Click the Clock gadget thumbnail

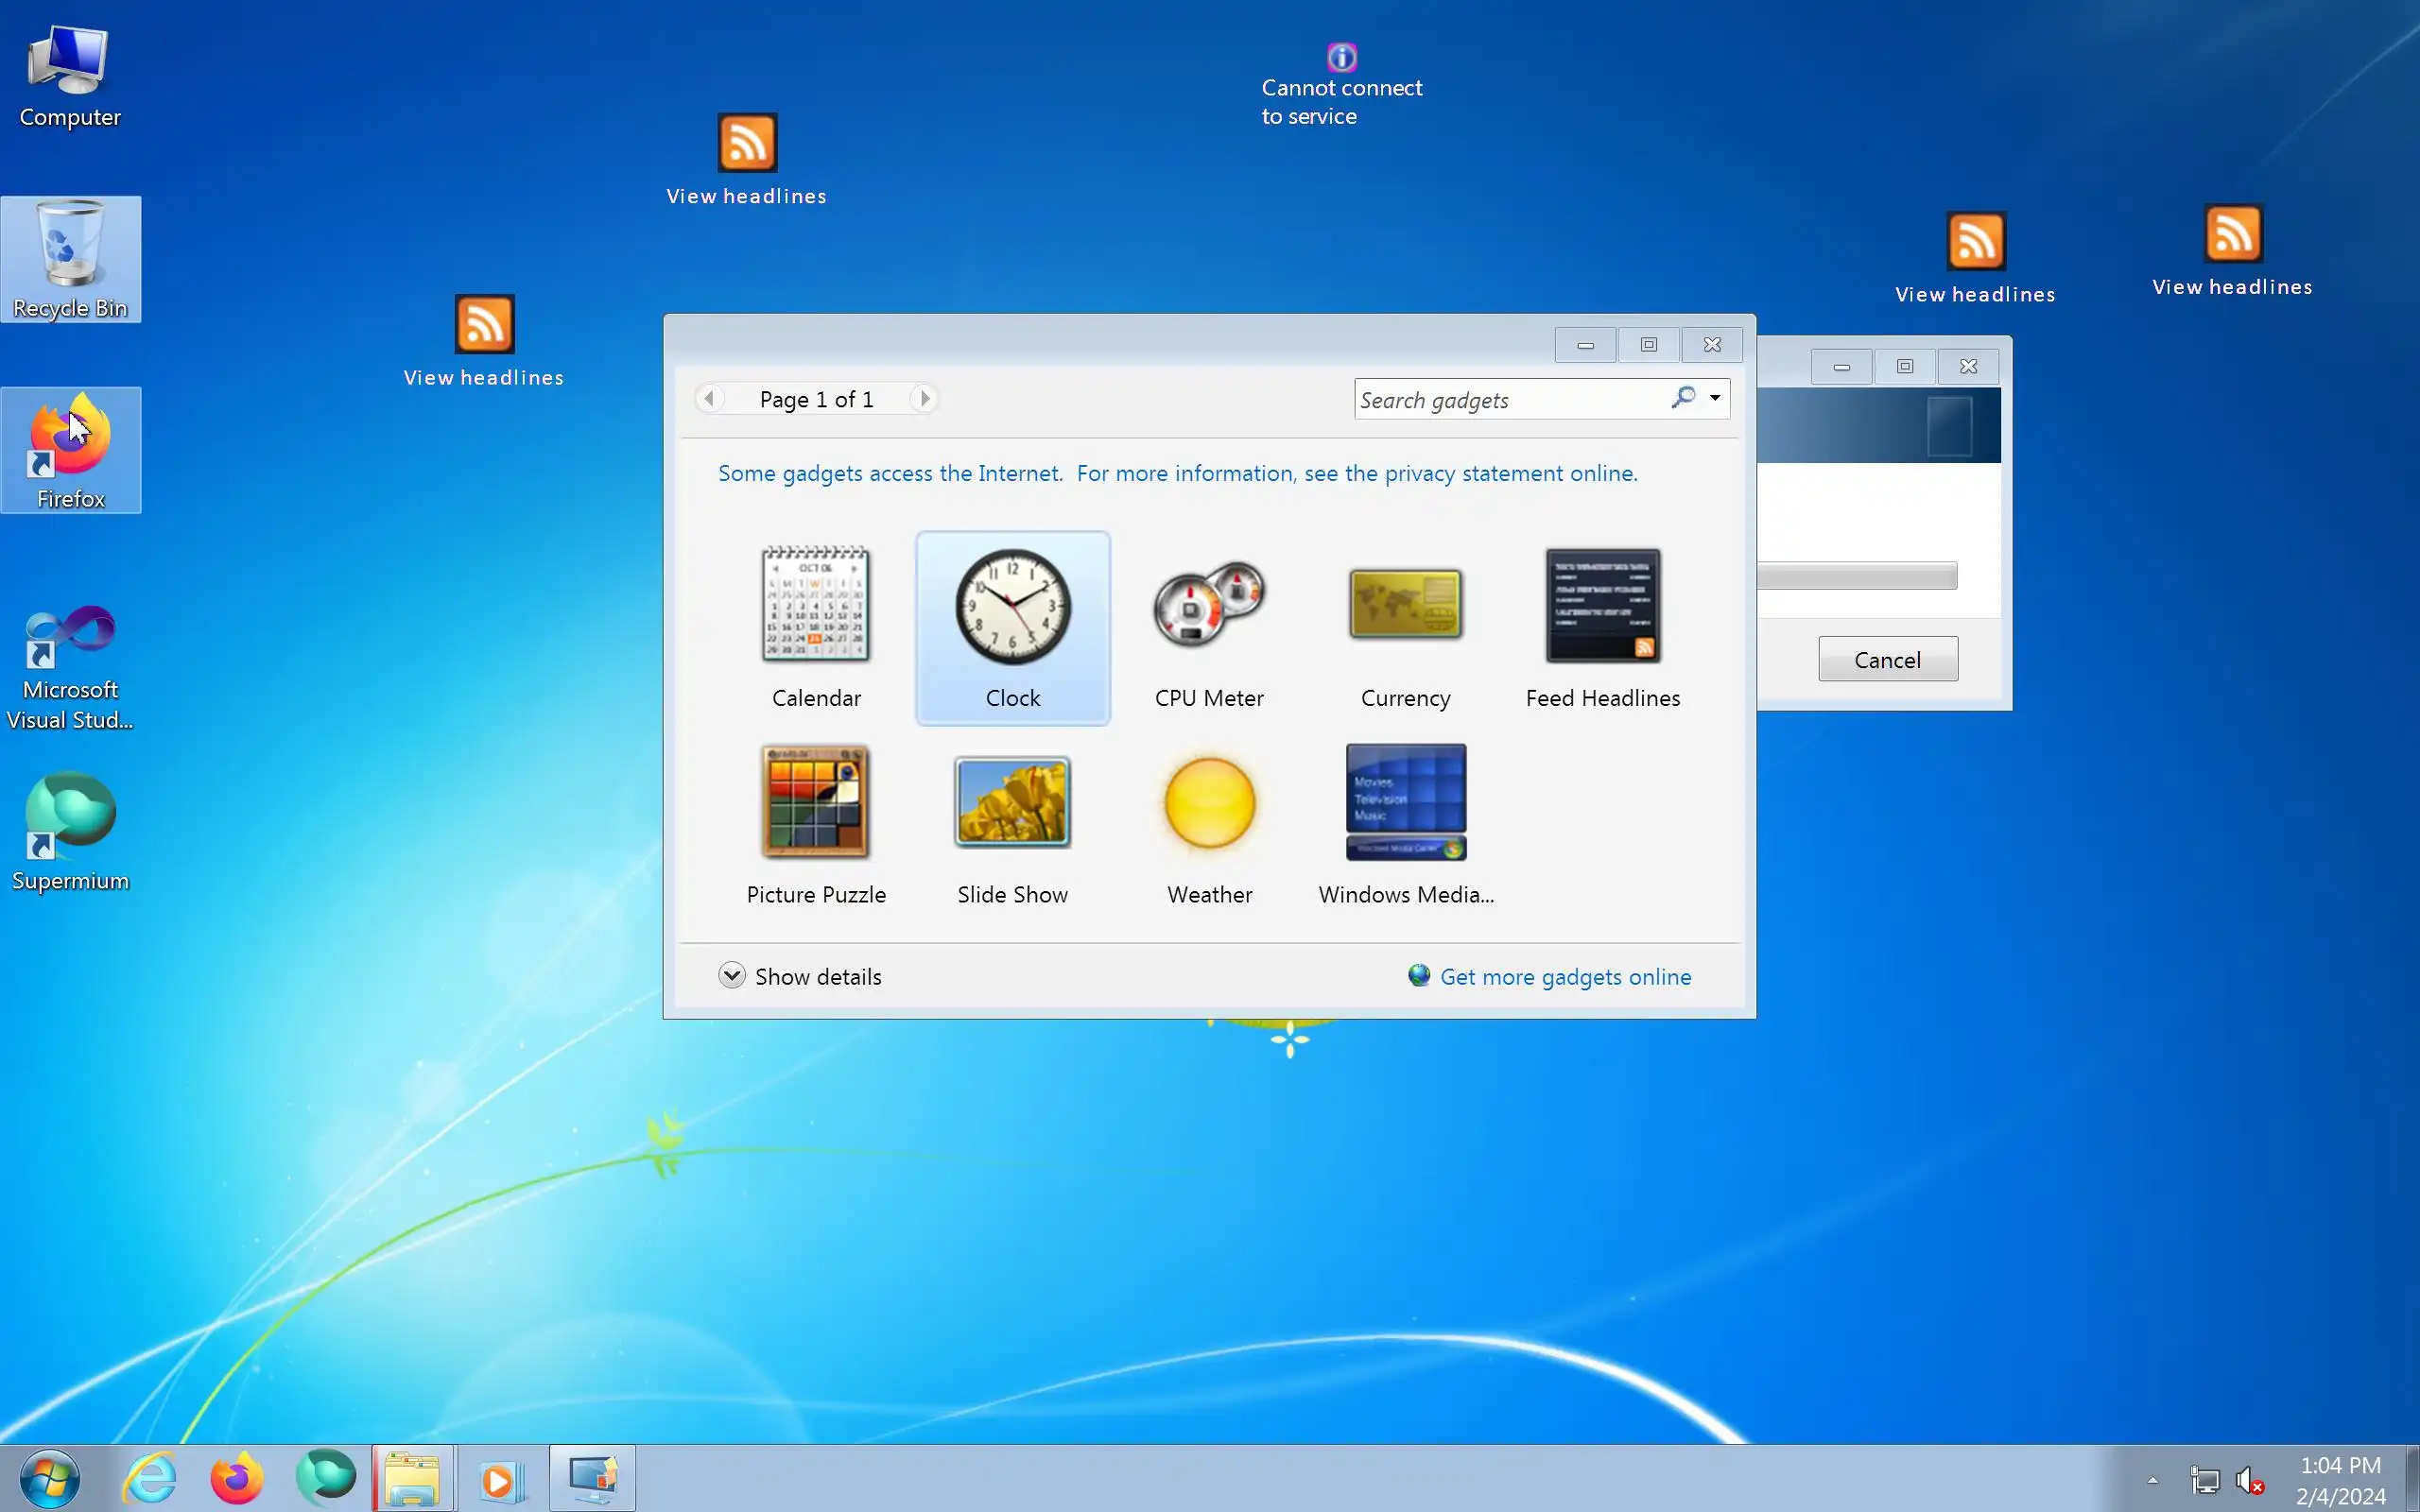1012,605
